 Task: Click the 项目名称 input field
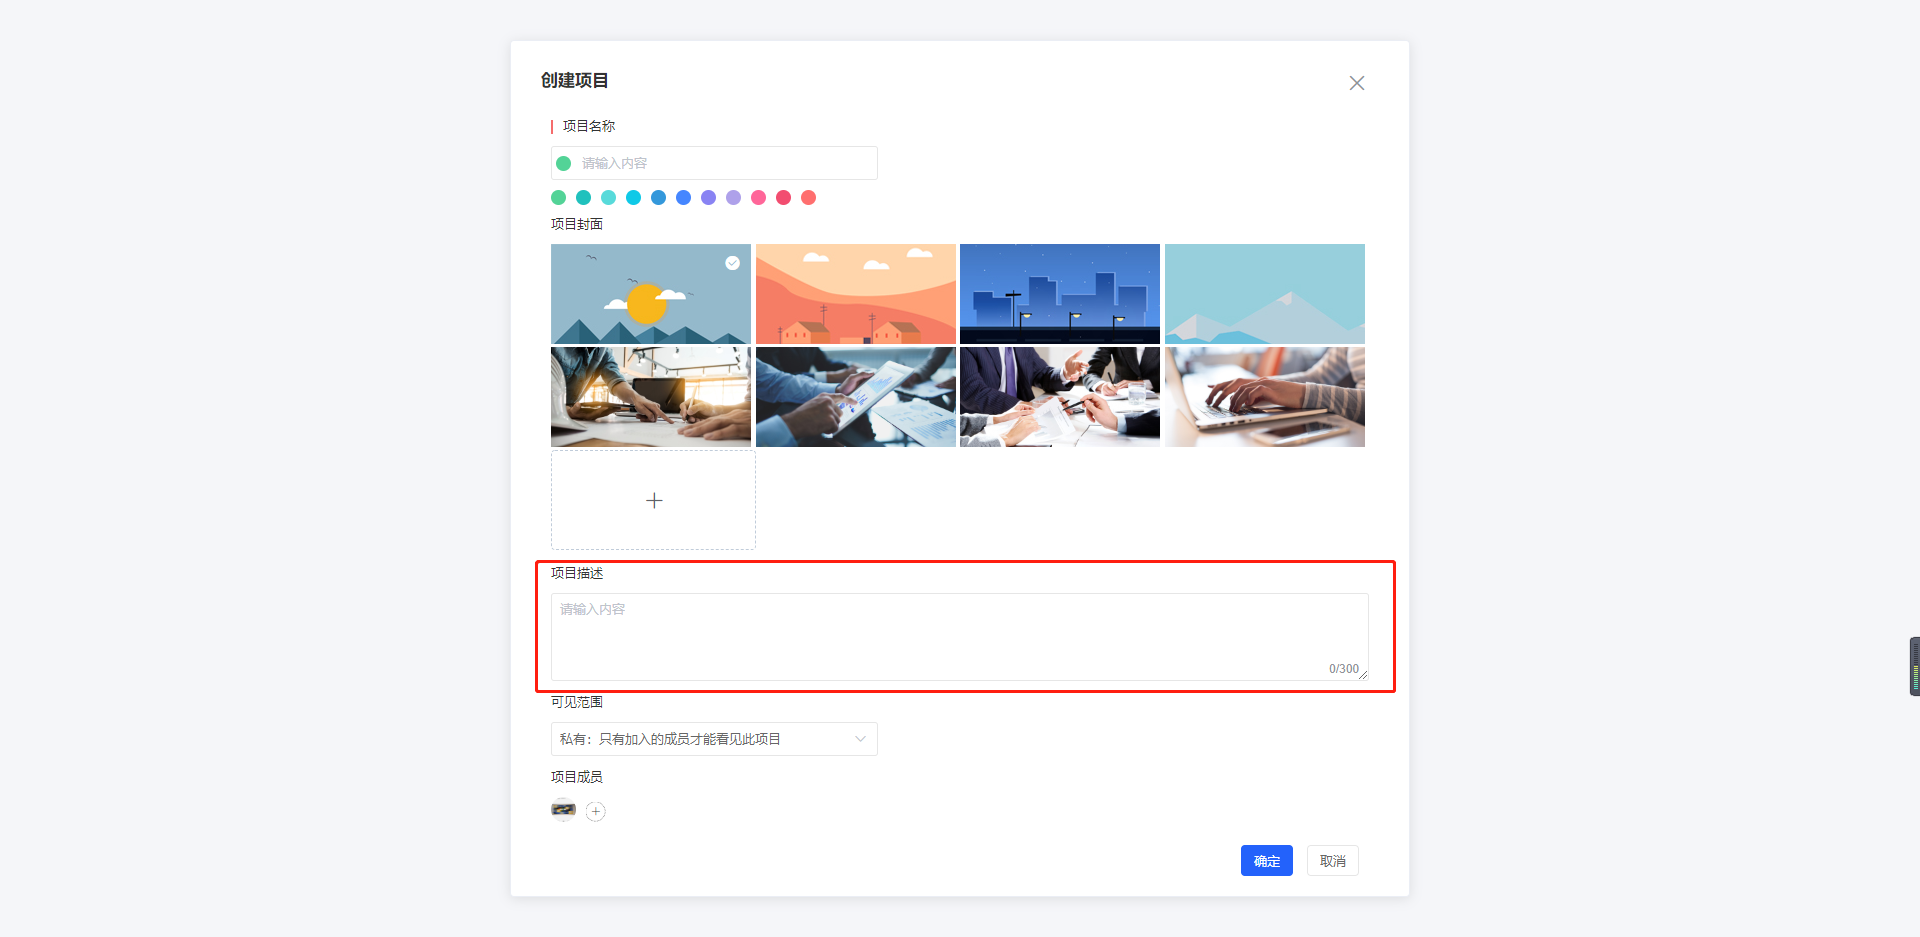coord(714,163)
